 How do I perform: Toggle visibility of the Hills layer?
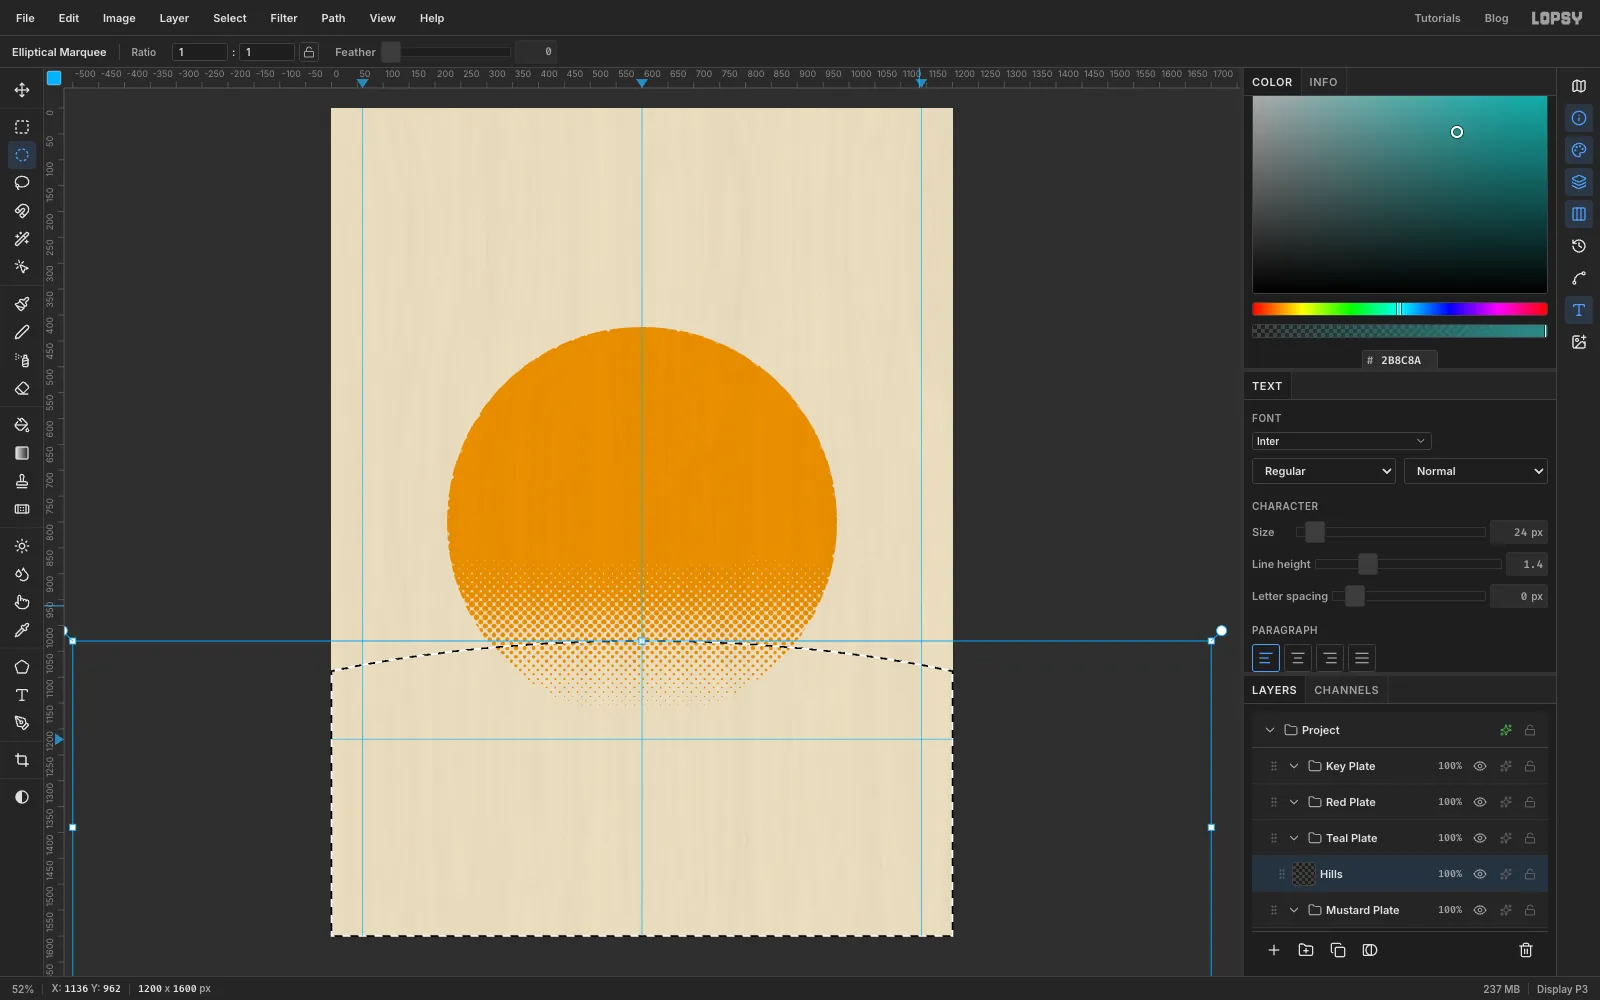(x=1480, y=874)
